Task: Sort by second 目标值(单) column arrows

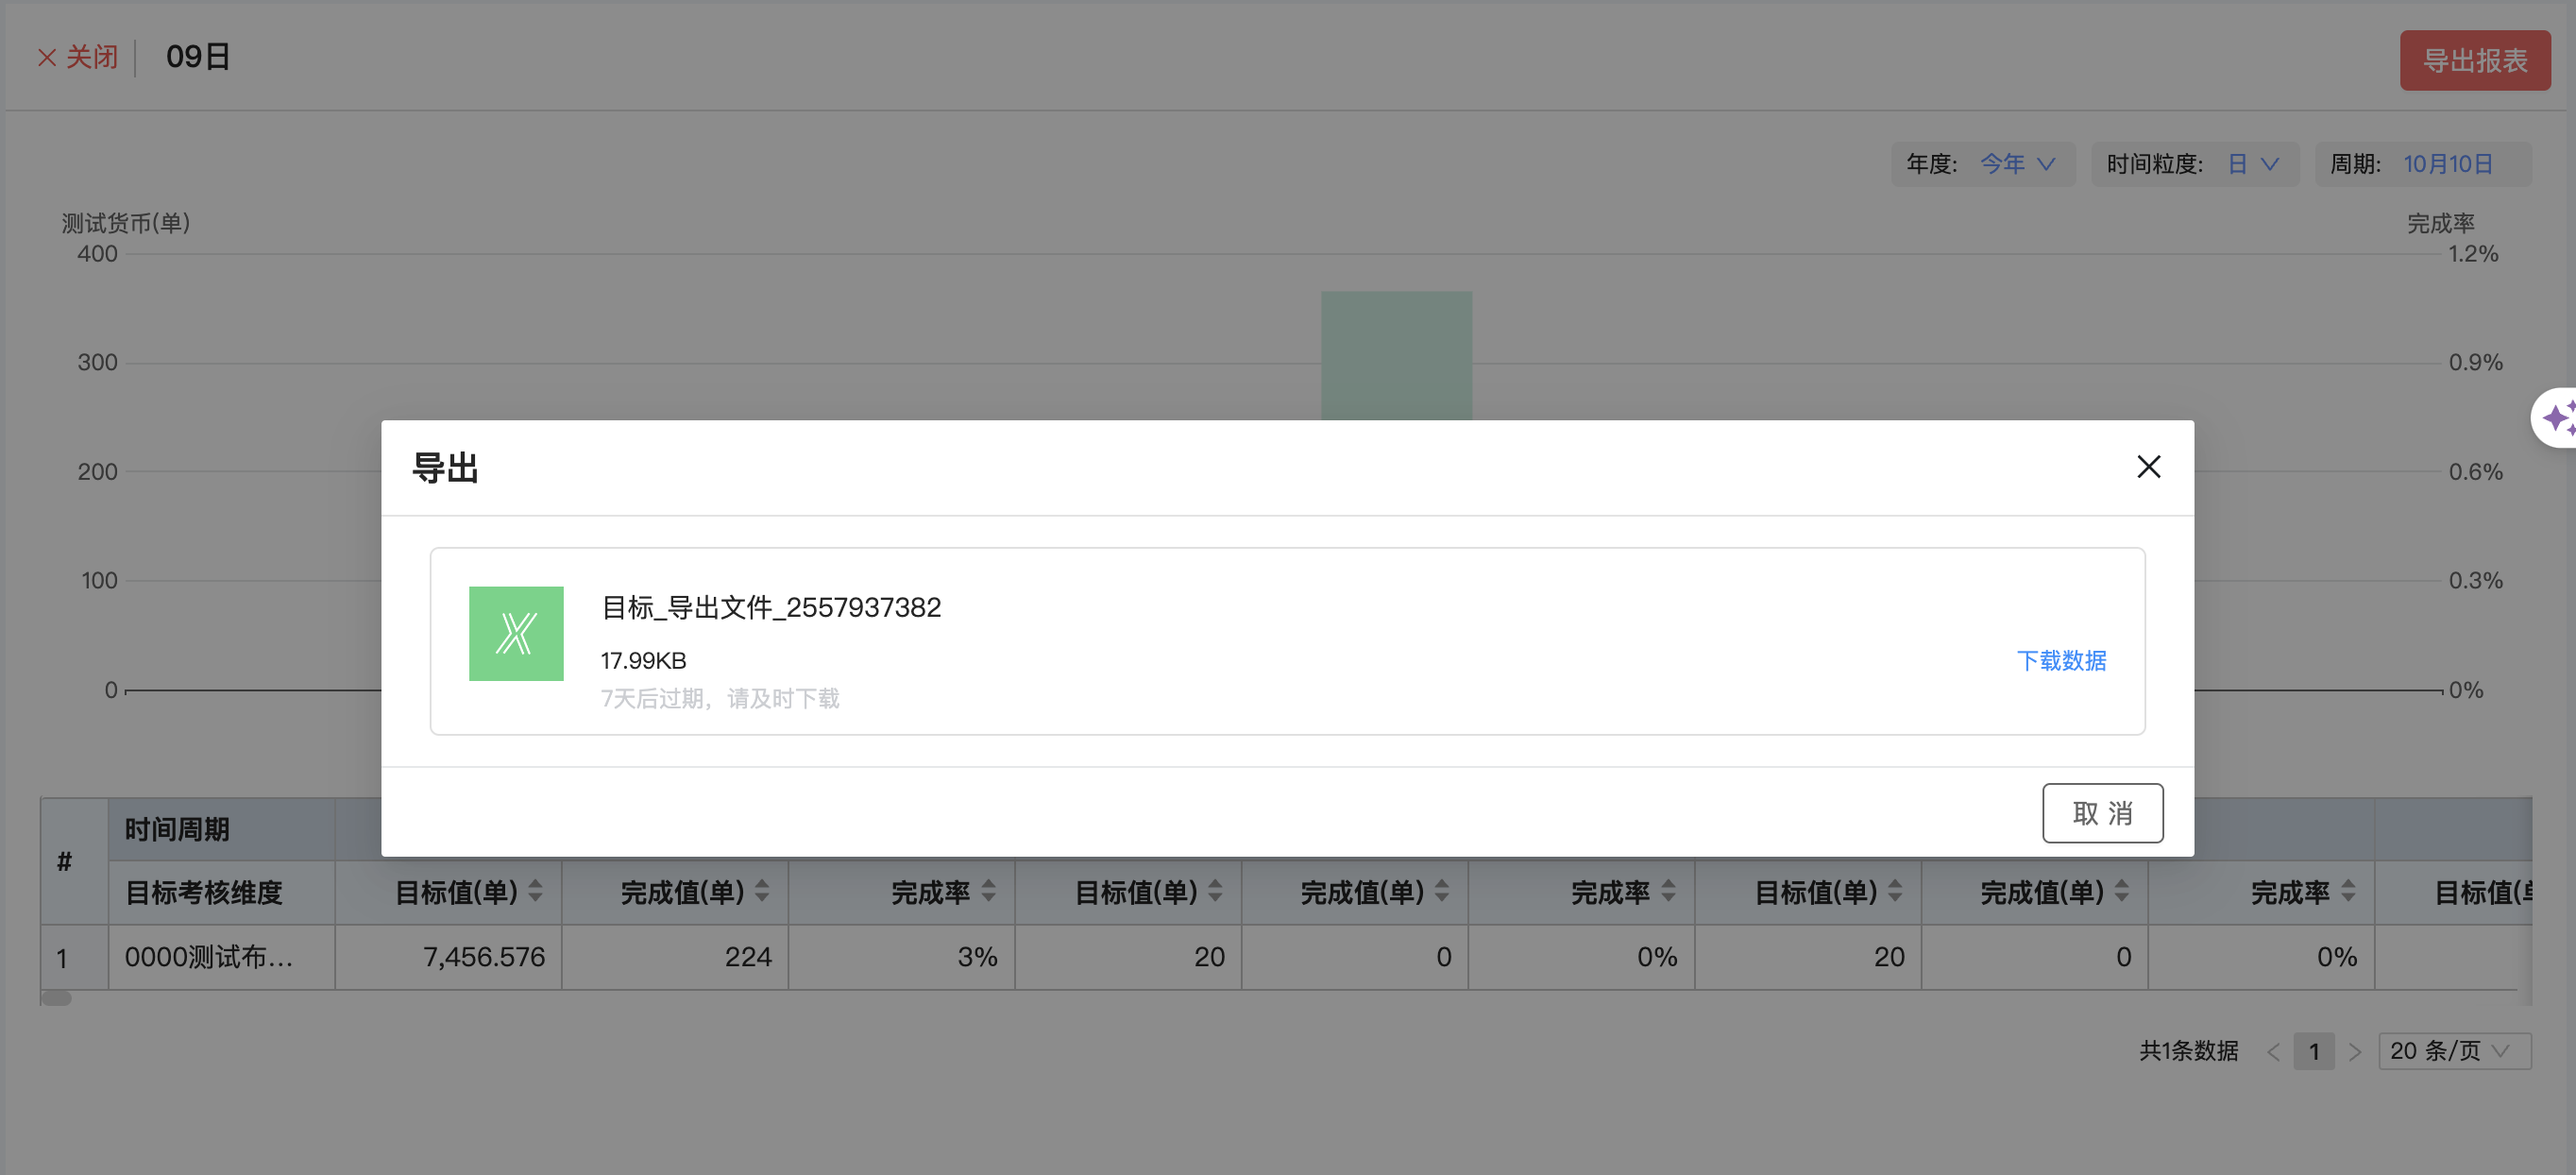Action: pyautogui.click(x=1215, y=891)
